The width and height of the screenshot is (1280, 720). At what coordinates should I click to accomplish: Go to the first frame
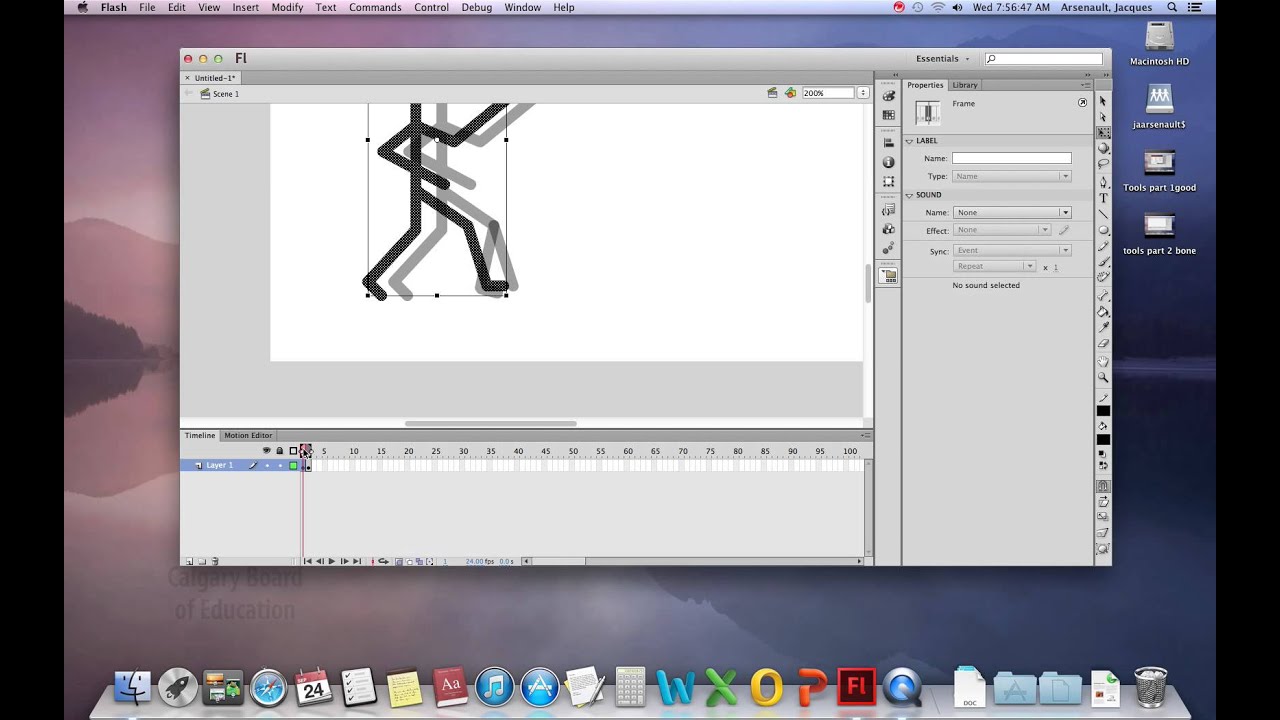pyautogui.click(x=308, y=562)
